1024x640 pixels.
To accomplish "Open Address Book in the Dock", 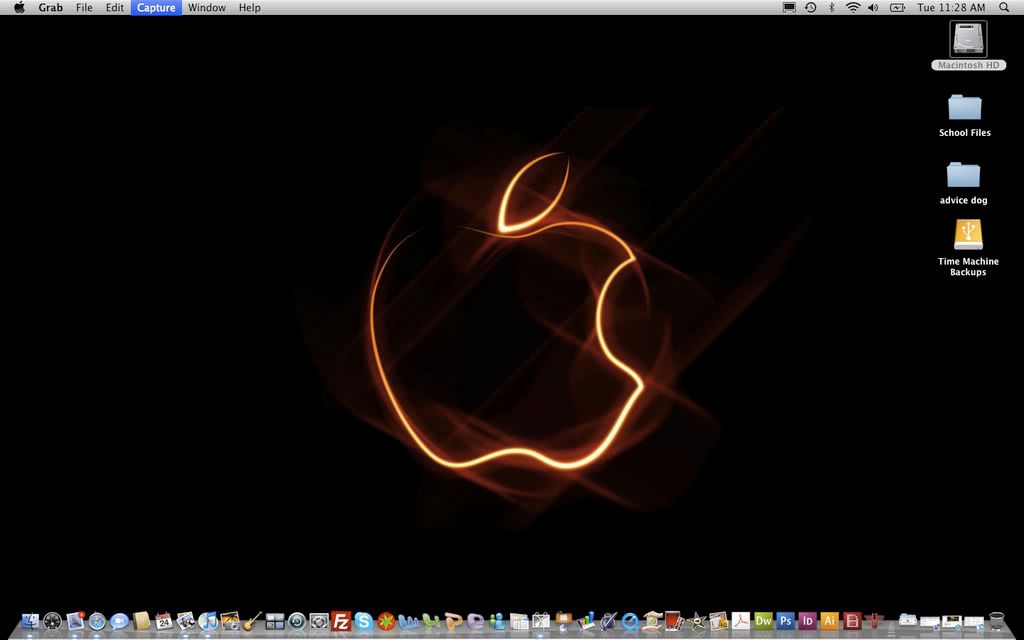I will coord(141,621).
